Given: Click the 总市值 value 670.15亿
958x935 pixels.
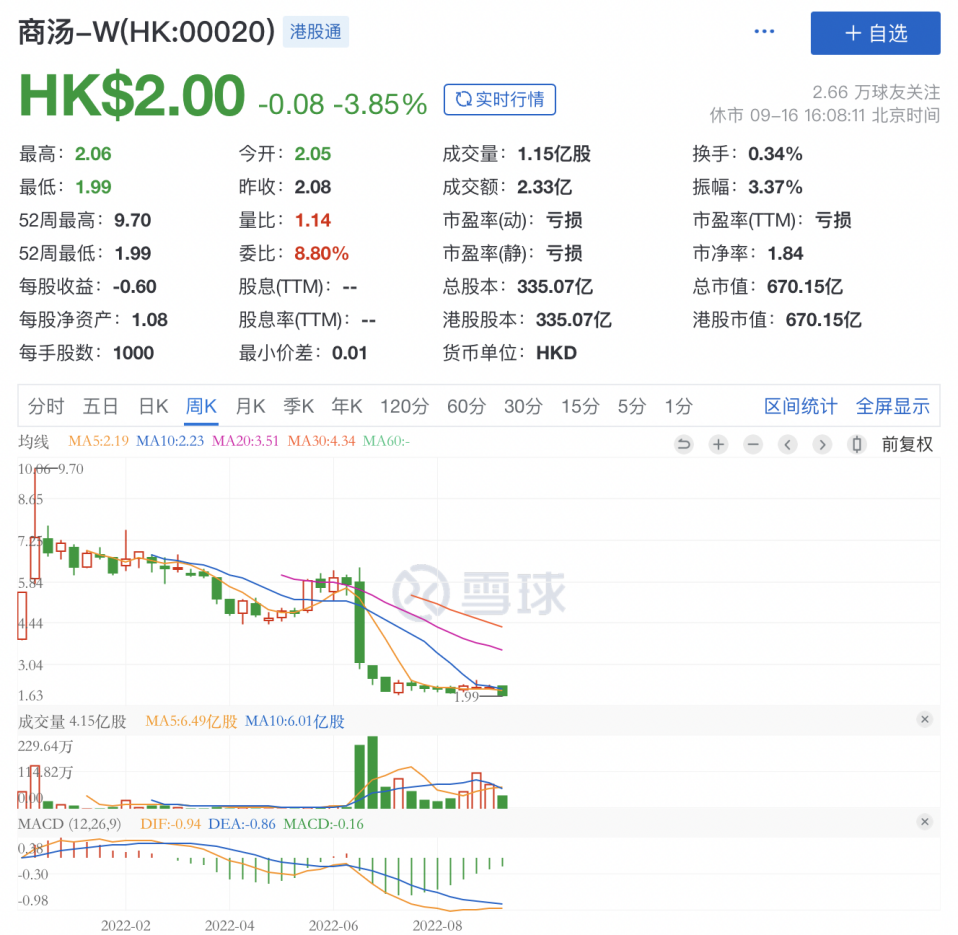Looking at the screenshot, I should click(805, 287).
